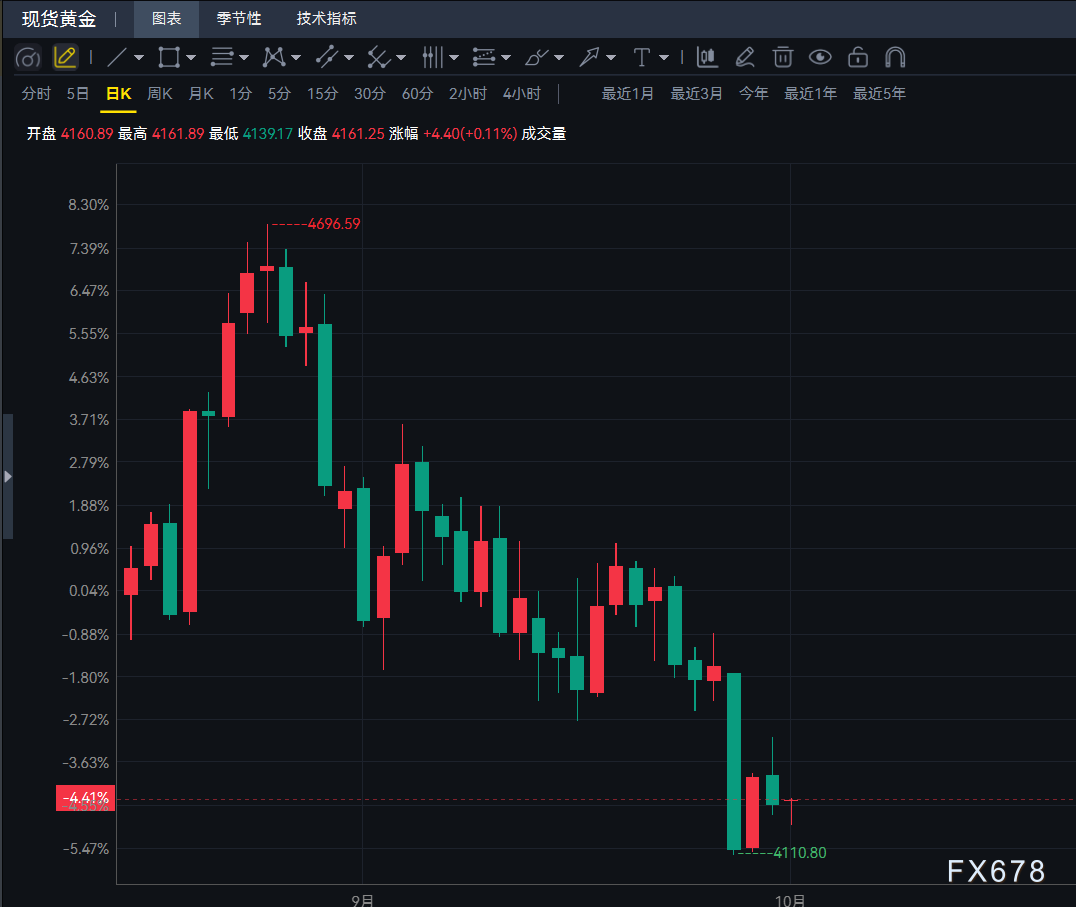Click the red -4.41% price label
The width and height of the screenshot is (1076, 907).
(85, 798)
